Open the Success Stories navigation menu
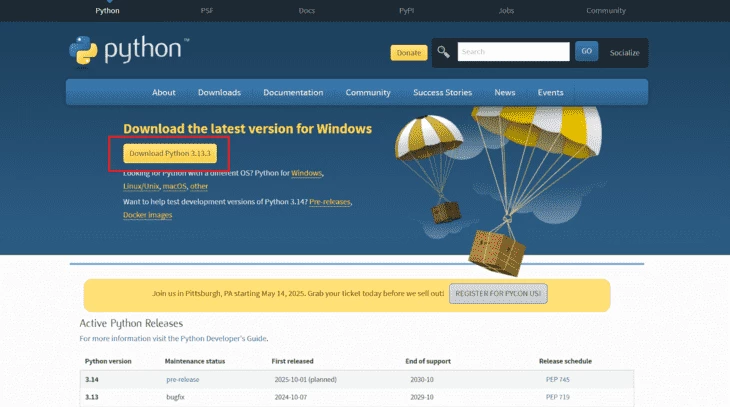Screen dimensions: 730x407 pos(442,92)
